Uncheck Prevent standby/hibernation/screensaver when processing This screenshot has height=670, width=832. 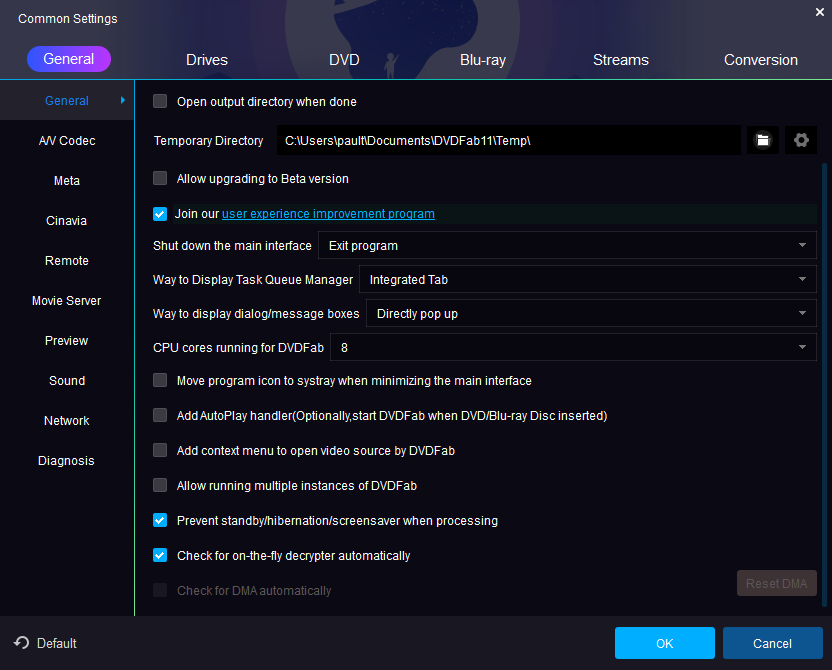coord(160,521)
